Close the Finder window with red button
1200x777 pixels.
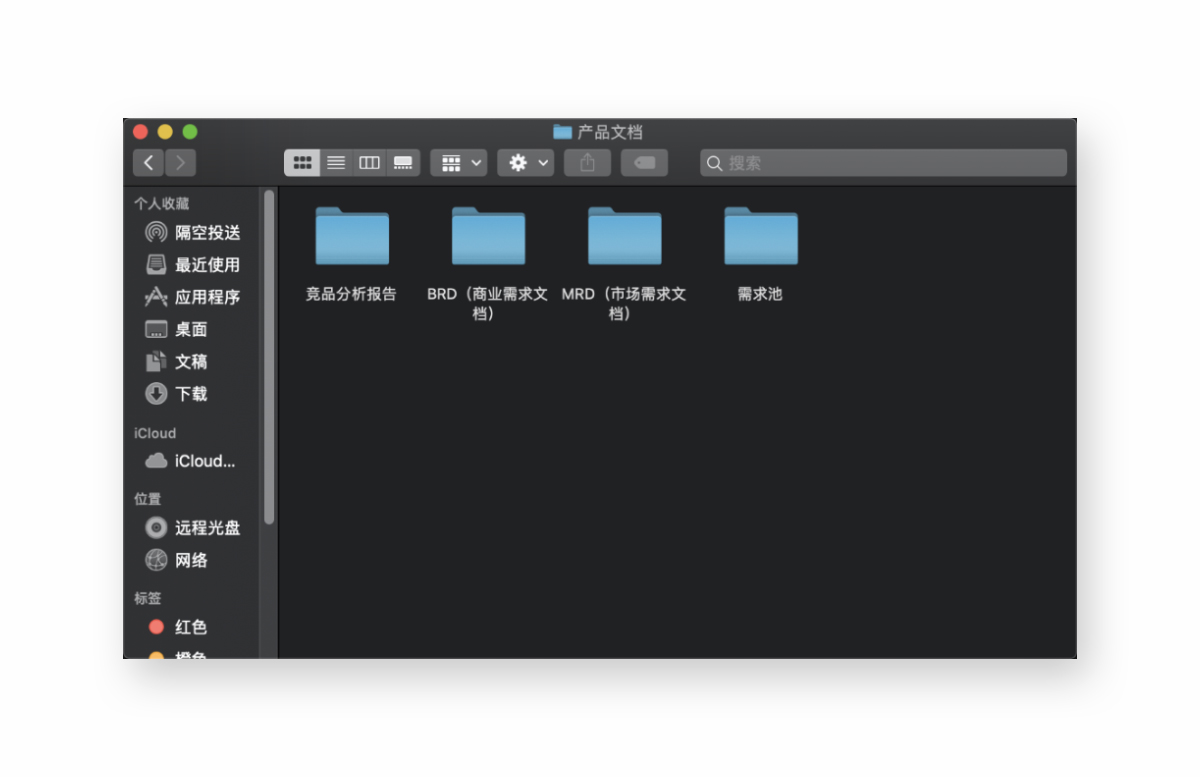140,132
